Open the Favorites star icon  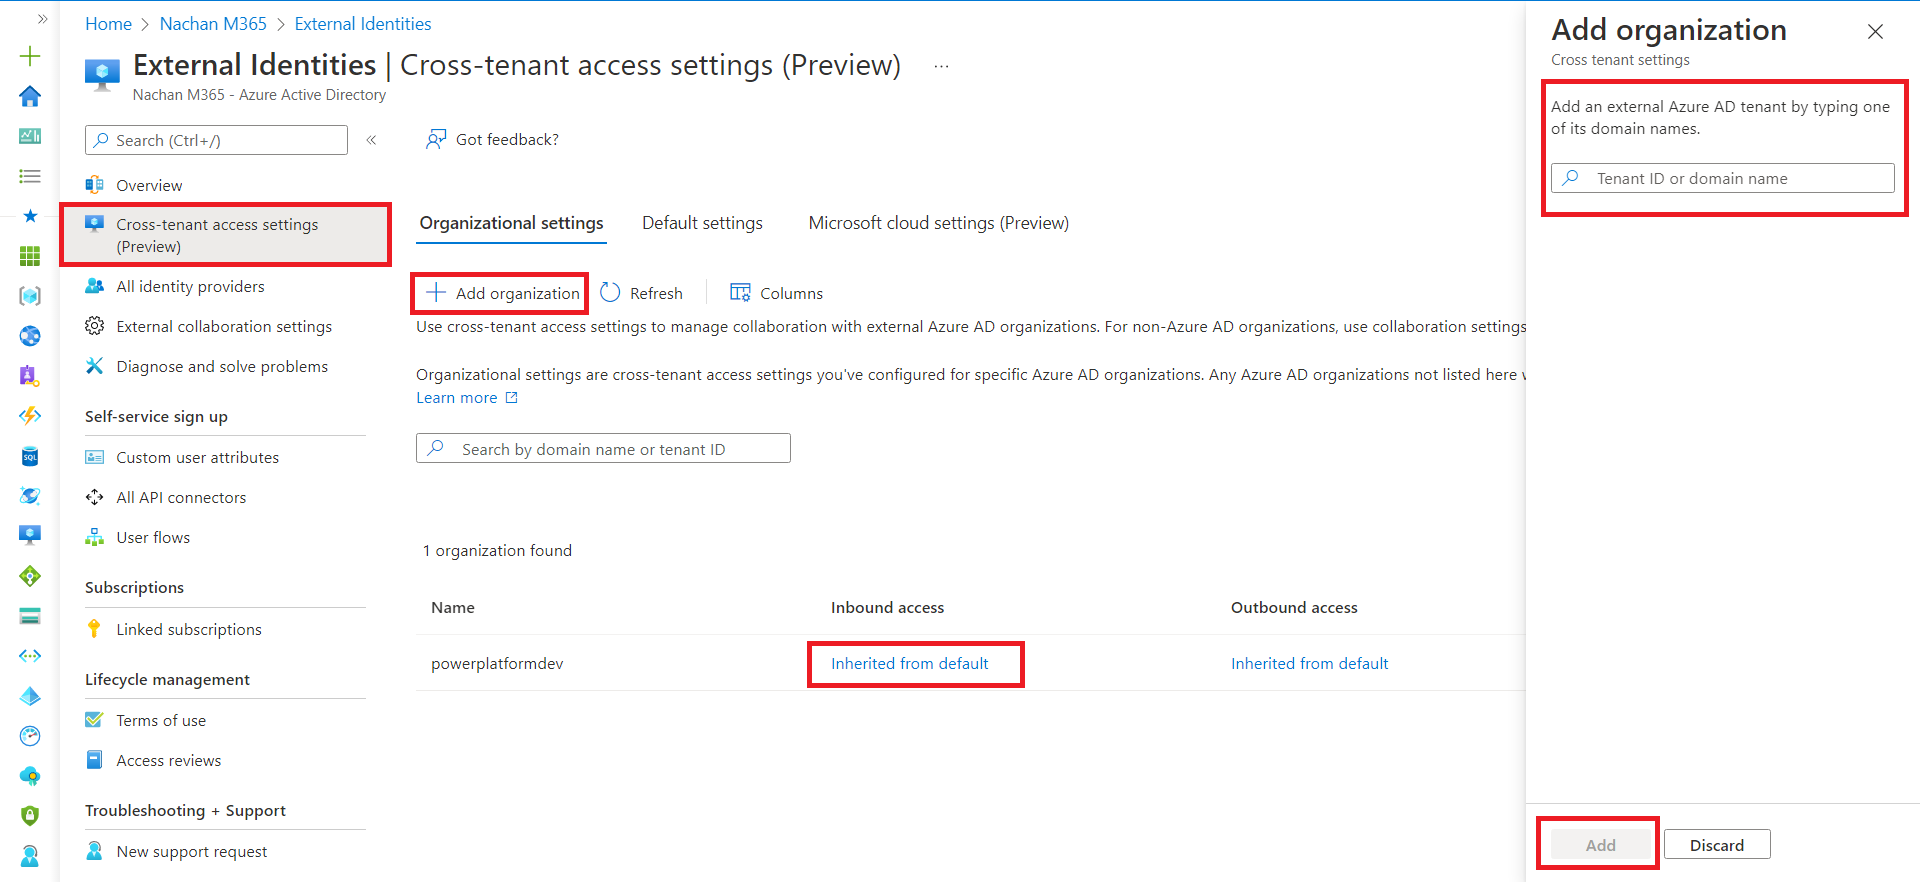pyautogui.click(x=30, y=216)
